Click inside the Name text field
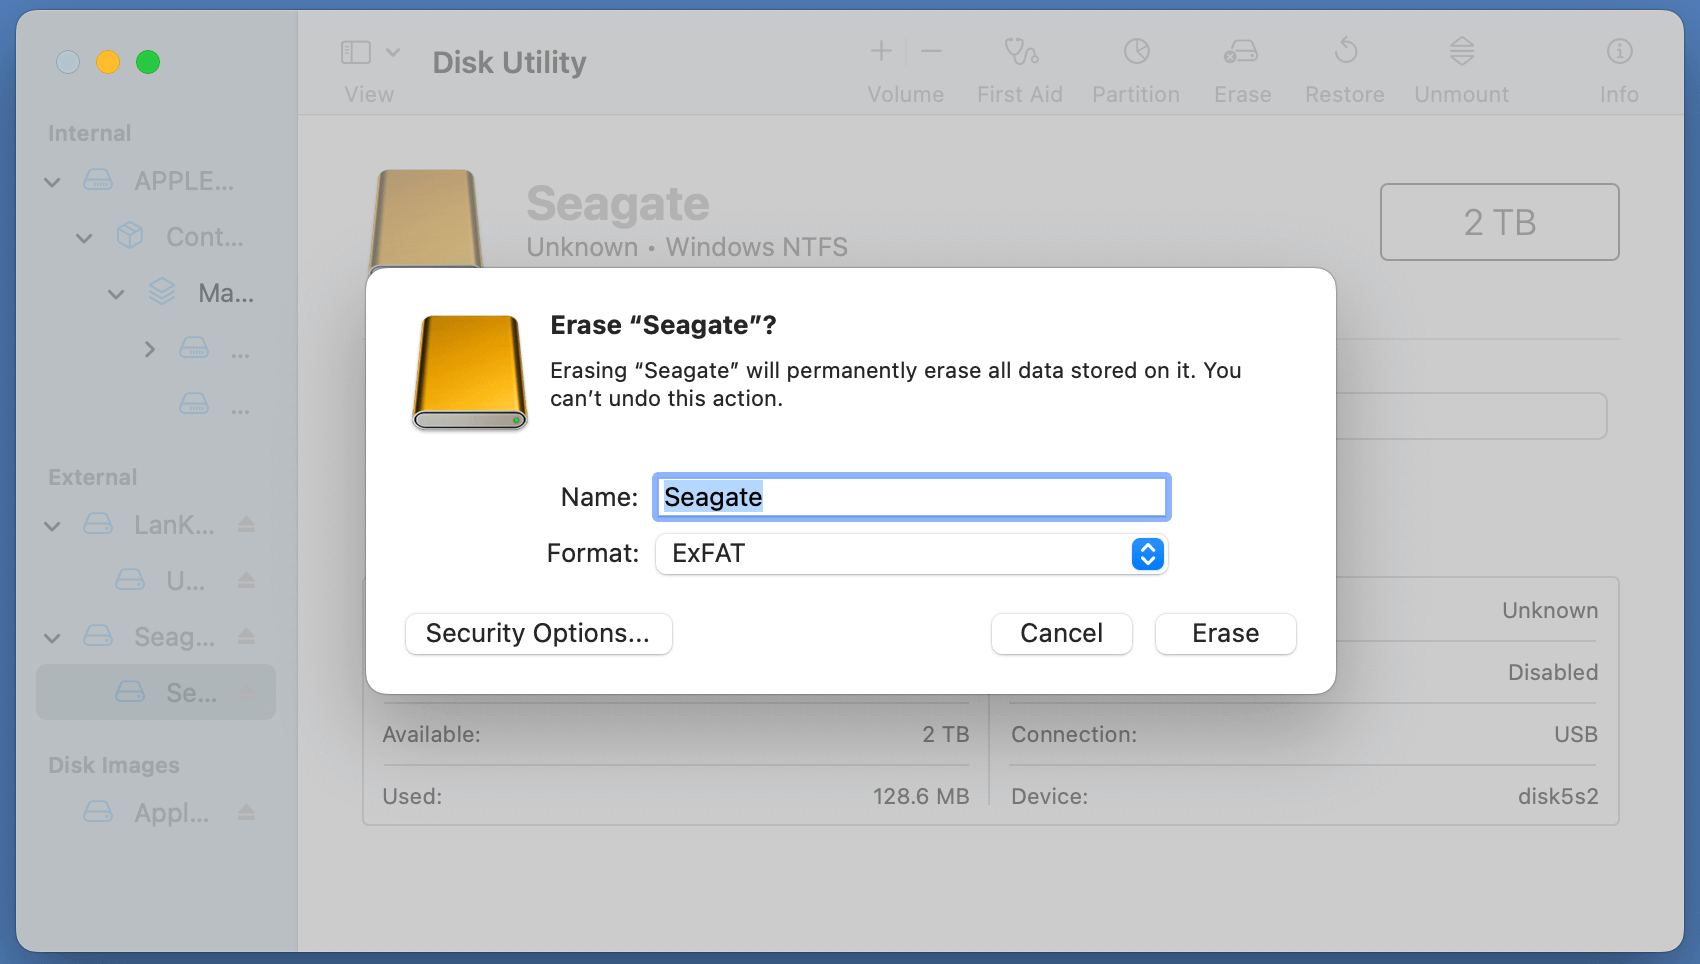Screen dimensions: 1700x964 910,497
